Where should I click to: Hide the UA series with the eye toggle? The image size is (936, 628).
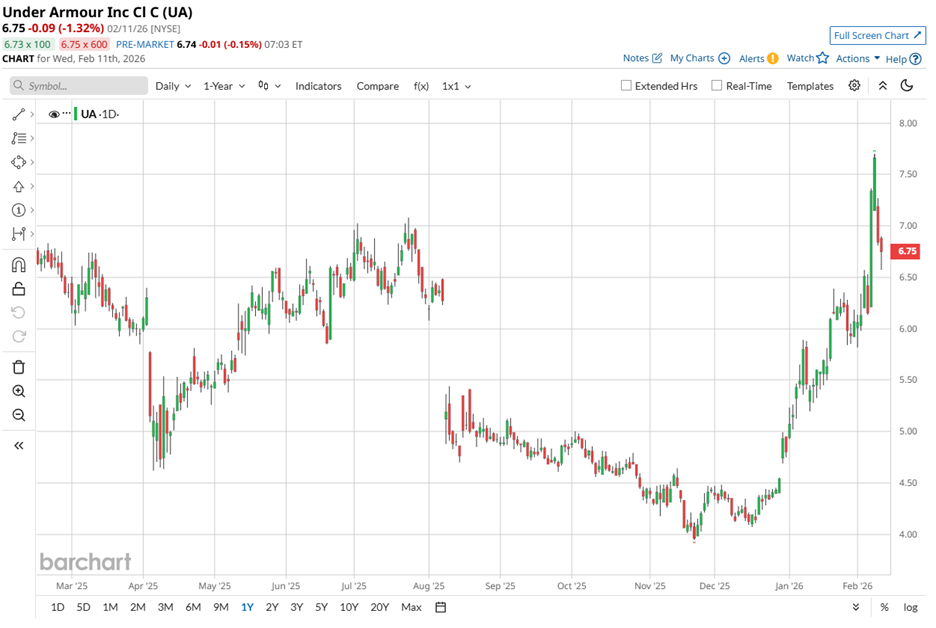(56, 114)
